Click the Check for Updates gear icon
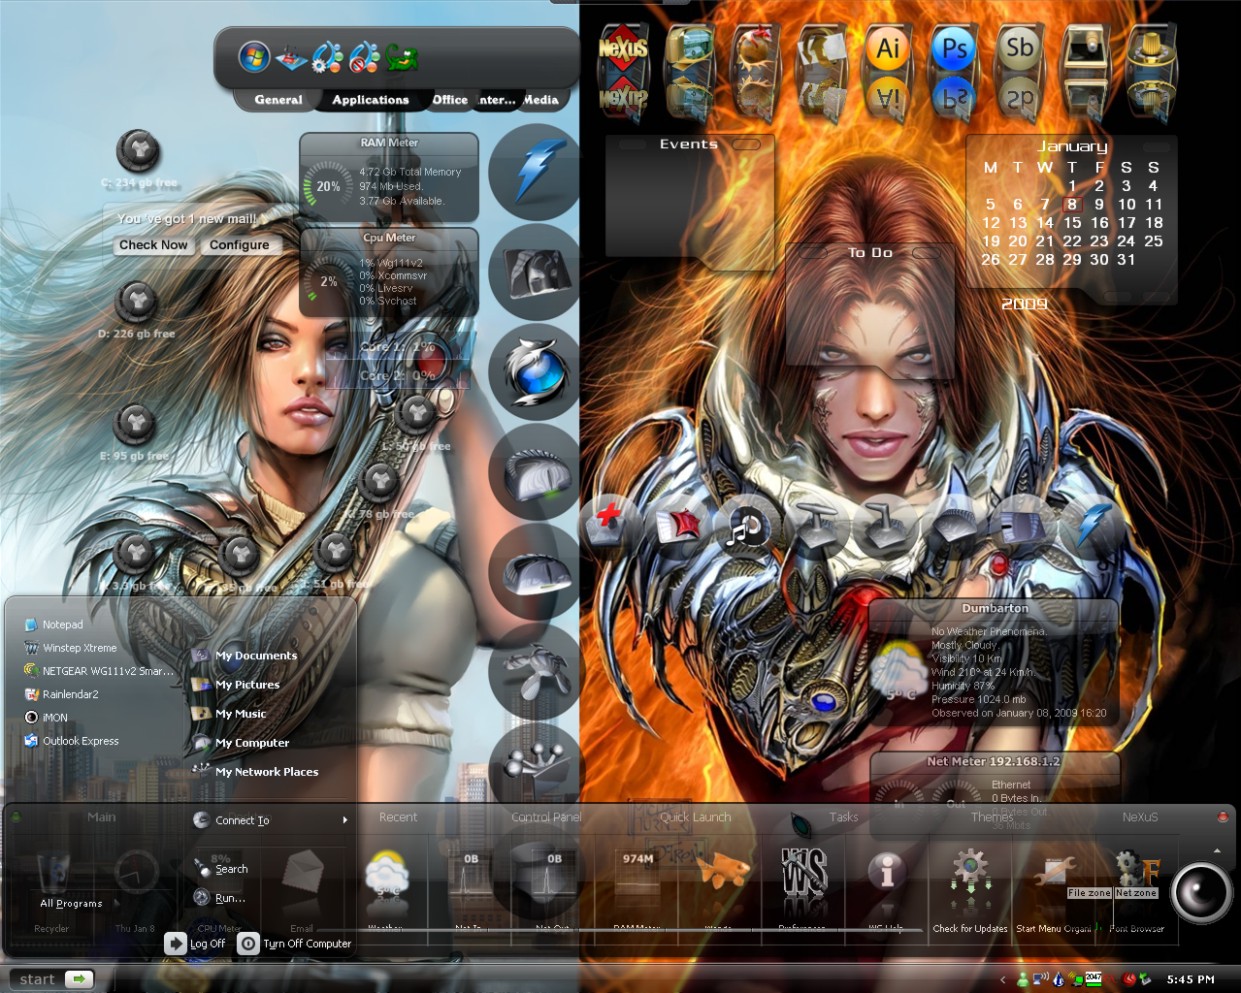The width and height of the screenshot is (1241, 993). tap(969, 872)
